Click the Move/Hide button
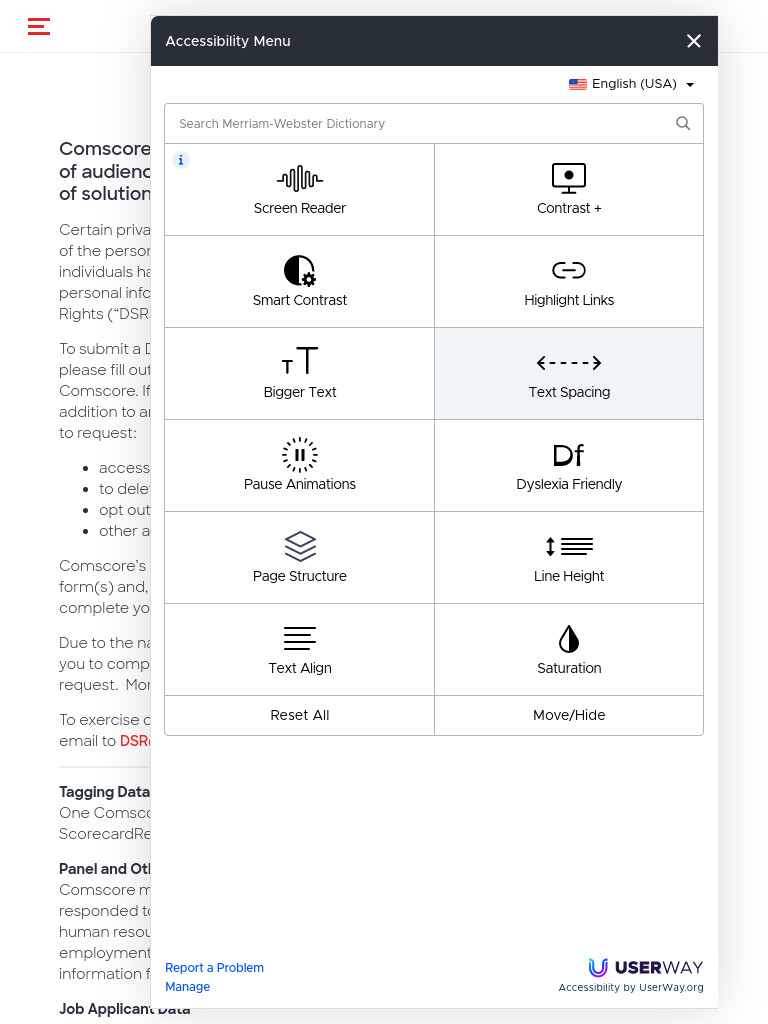The image size is (768, 1024). (569, 716)
